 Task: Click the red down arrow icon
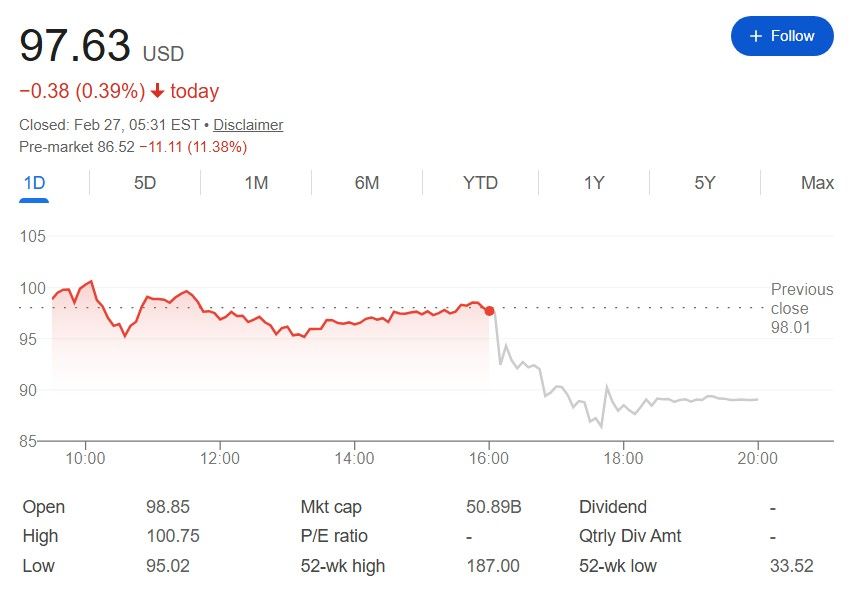(157, 92)
